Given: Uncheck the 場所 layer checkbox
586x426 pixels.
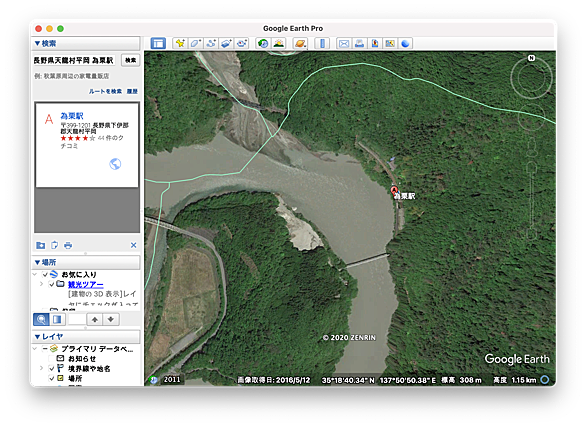Looking at the screenshot, I should [52, 378].
